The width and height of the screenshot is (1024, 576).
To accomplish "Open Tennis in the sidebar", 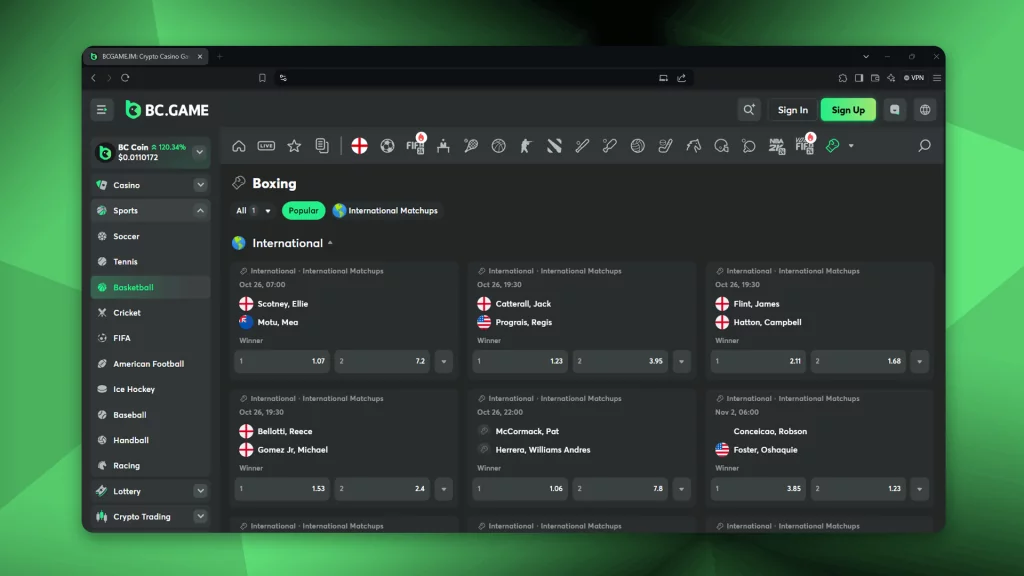I will click(x=150, y=262).
